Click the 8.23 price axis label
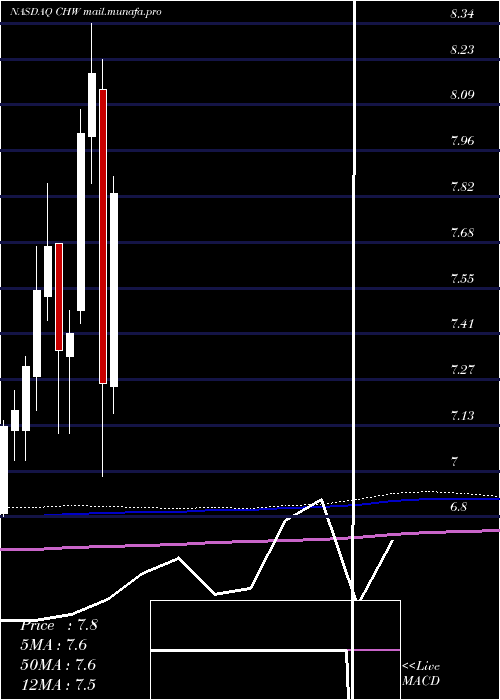This screenshot has height=700, width=500. (462, 50)
